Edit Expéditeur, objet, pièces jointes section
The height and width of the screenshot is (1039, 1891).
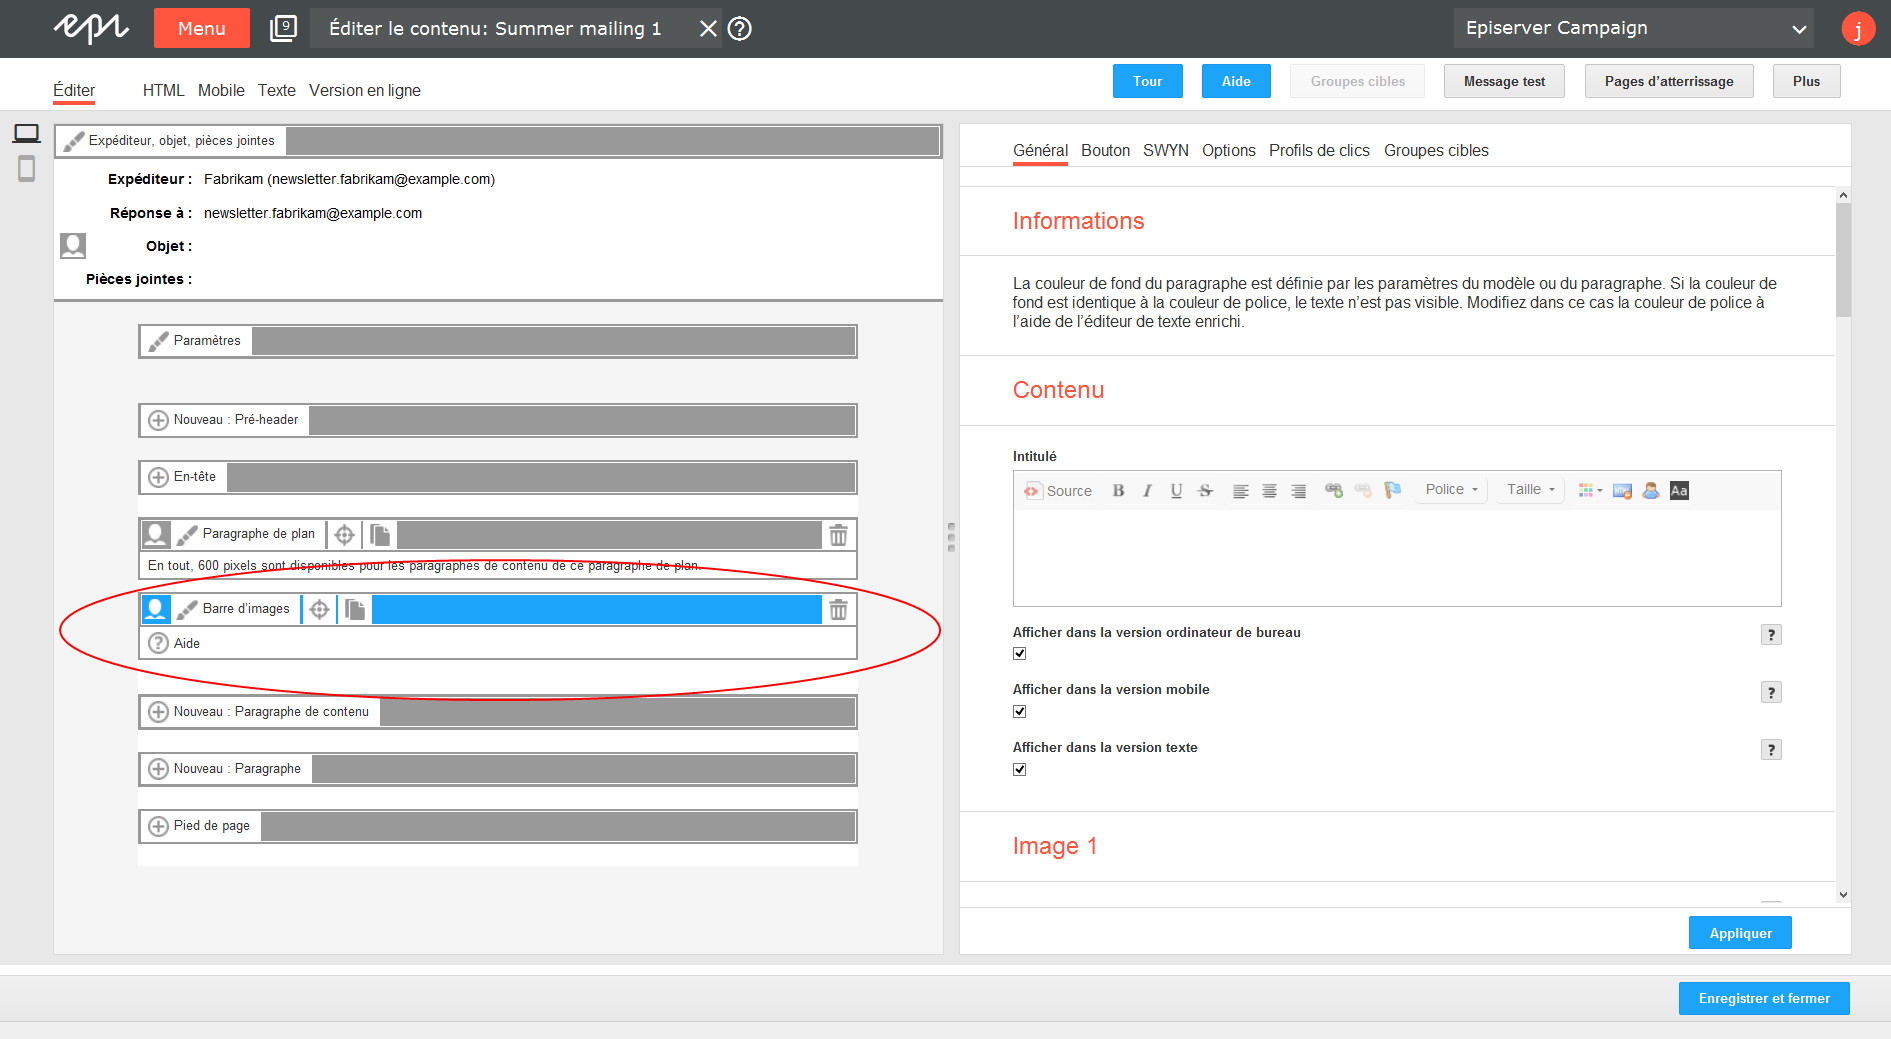click(170, 141)
